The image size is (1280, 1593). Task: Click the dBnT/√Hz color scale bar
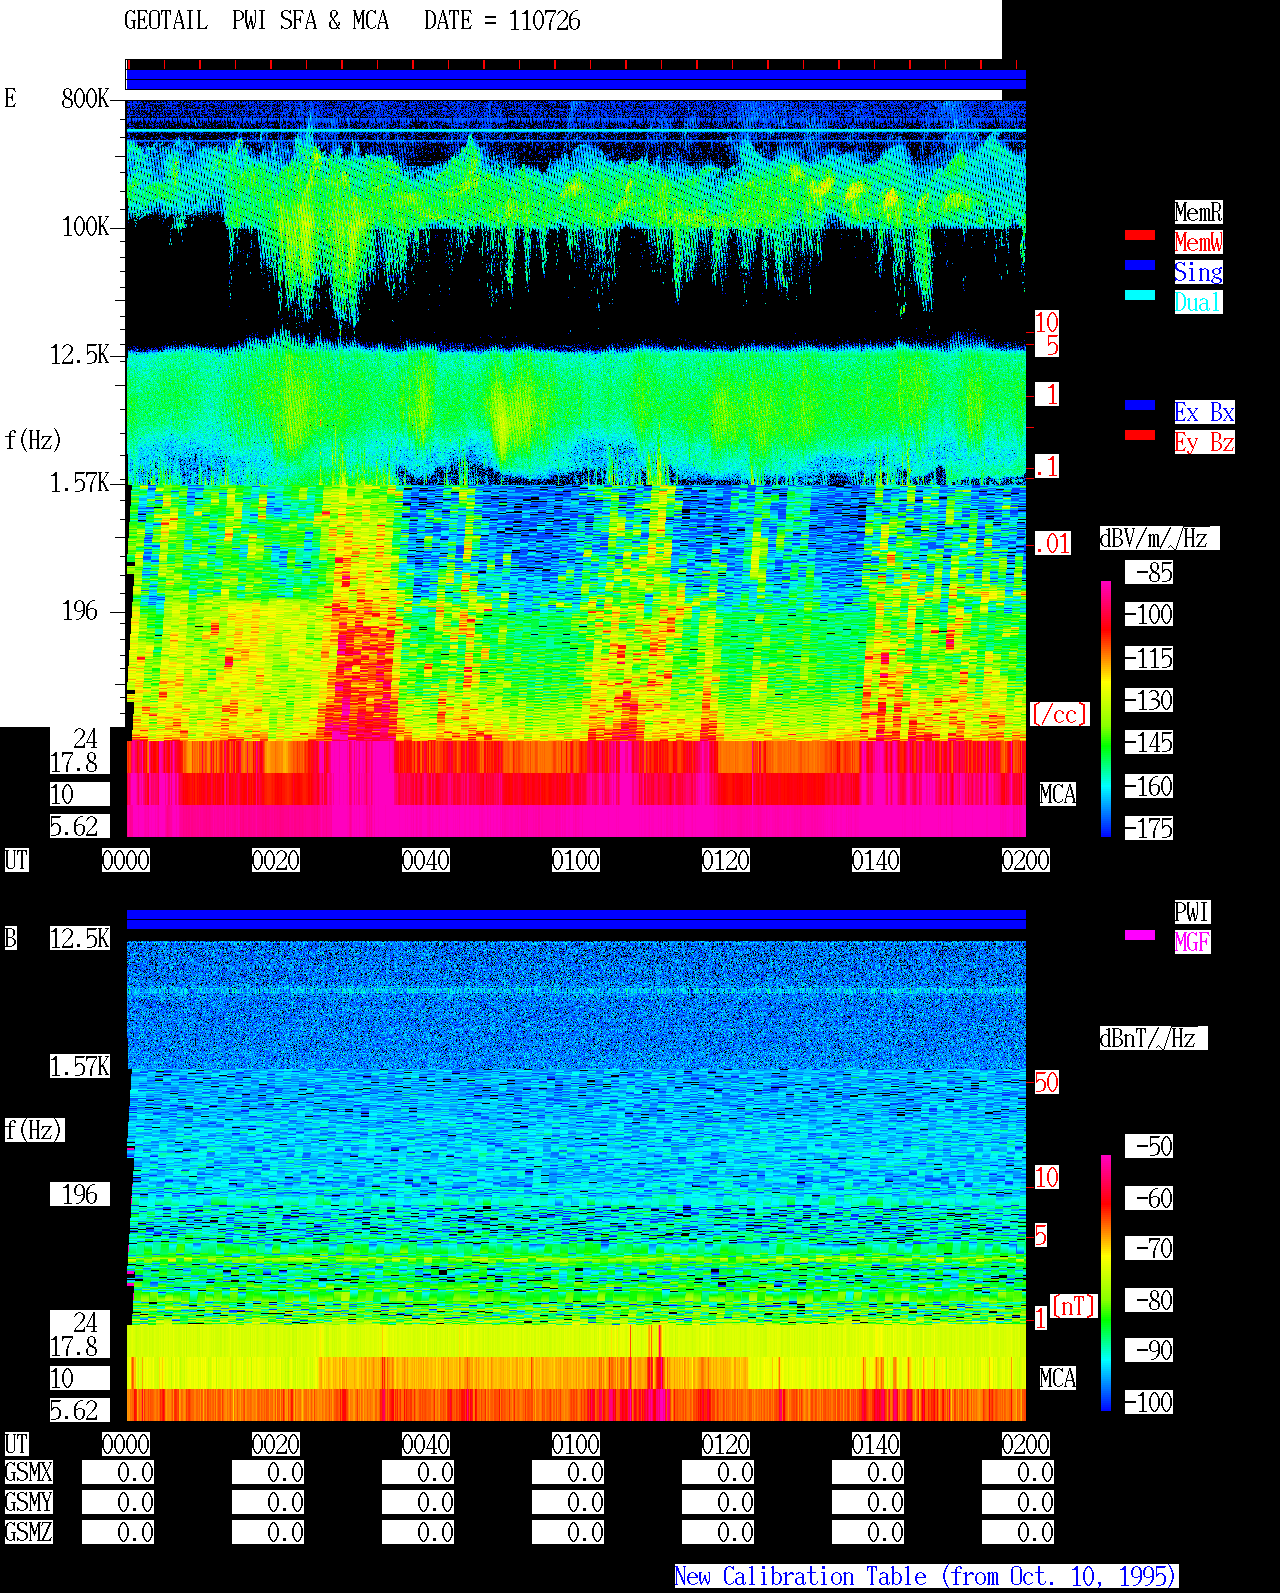(1106, 1283)
